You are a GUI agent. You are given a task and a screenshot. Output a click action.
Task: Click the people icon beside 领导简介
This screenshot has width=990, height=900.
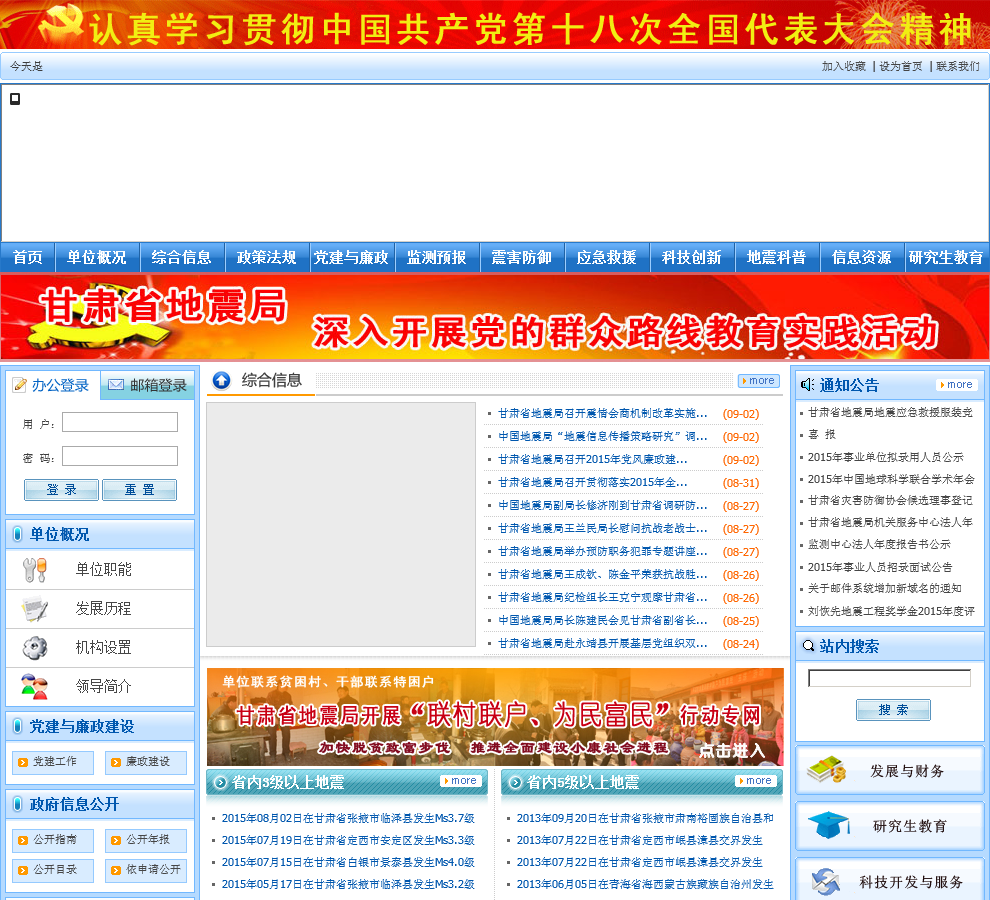[x=34, y=687]
